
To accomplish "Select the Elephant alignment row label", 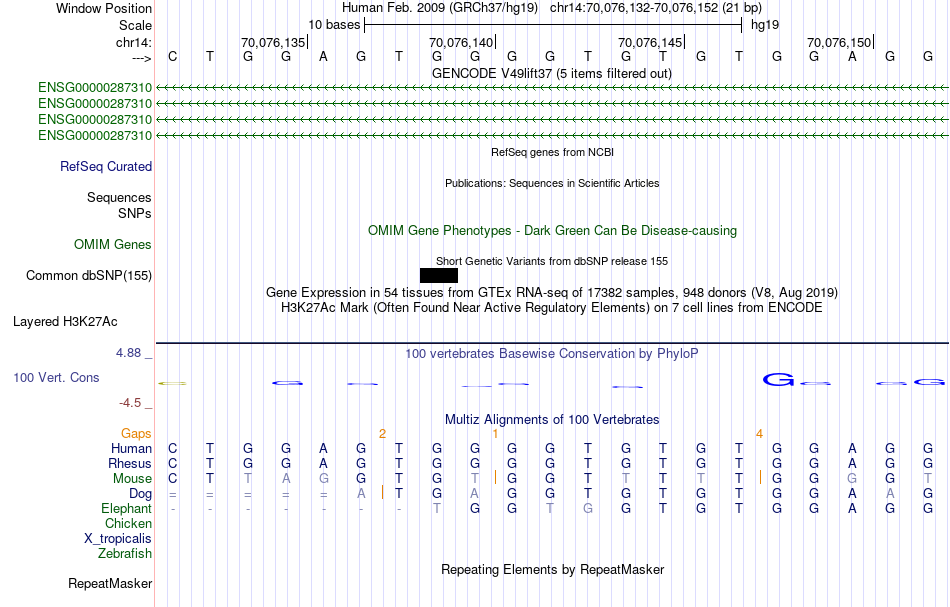I will 127,508.
